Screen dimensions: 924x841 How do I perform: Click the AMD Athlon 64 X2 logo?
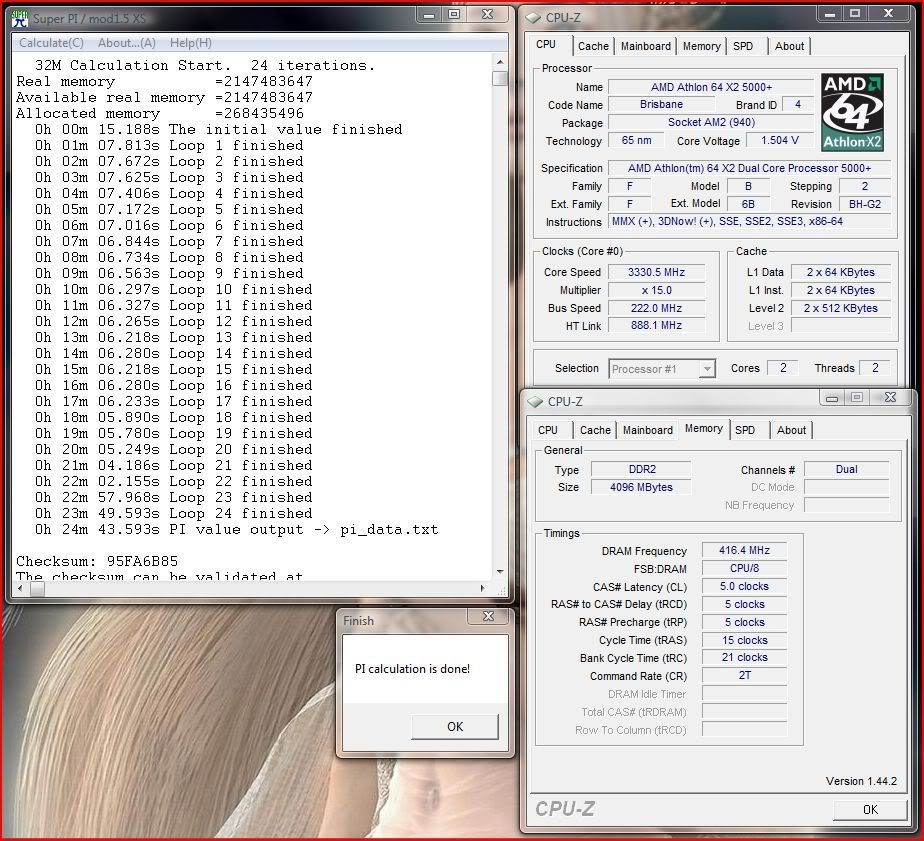[x=853, y=112]
